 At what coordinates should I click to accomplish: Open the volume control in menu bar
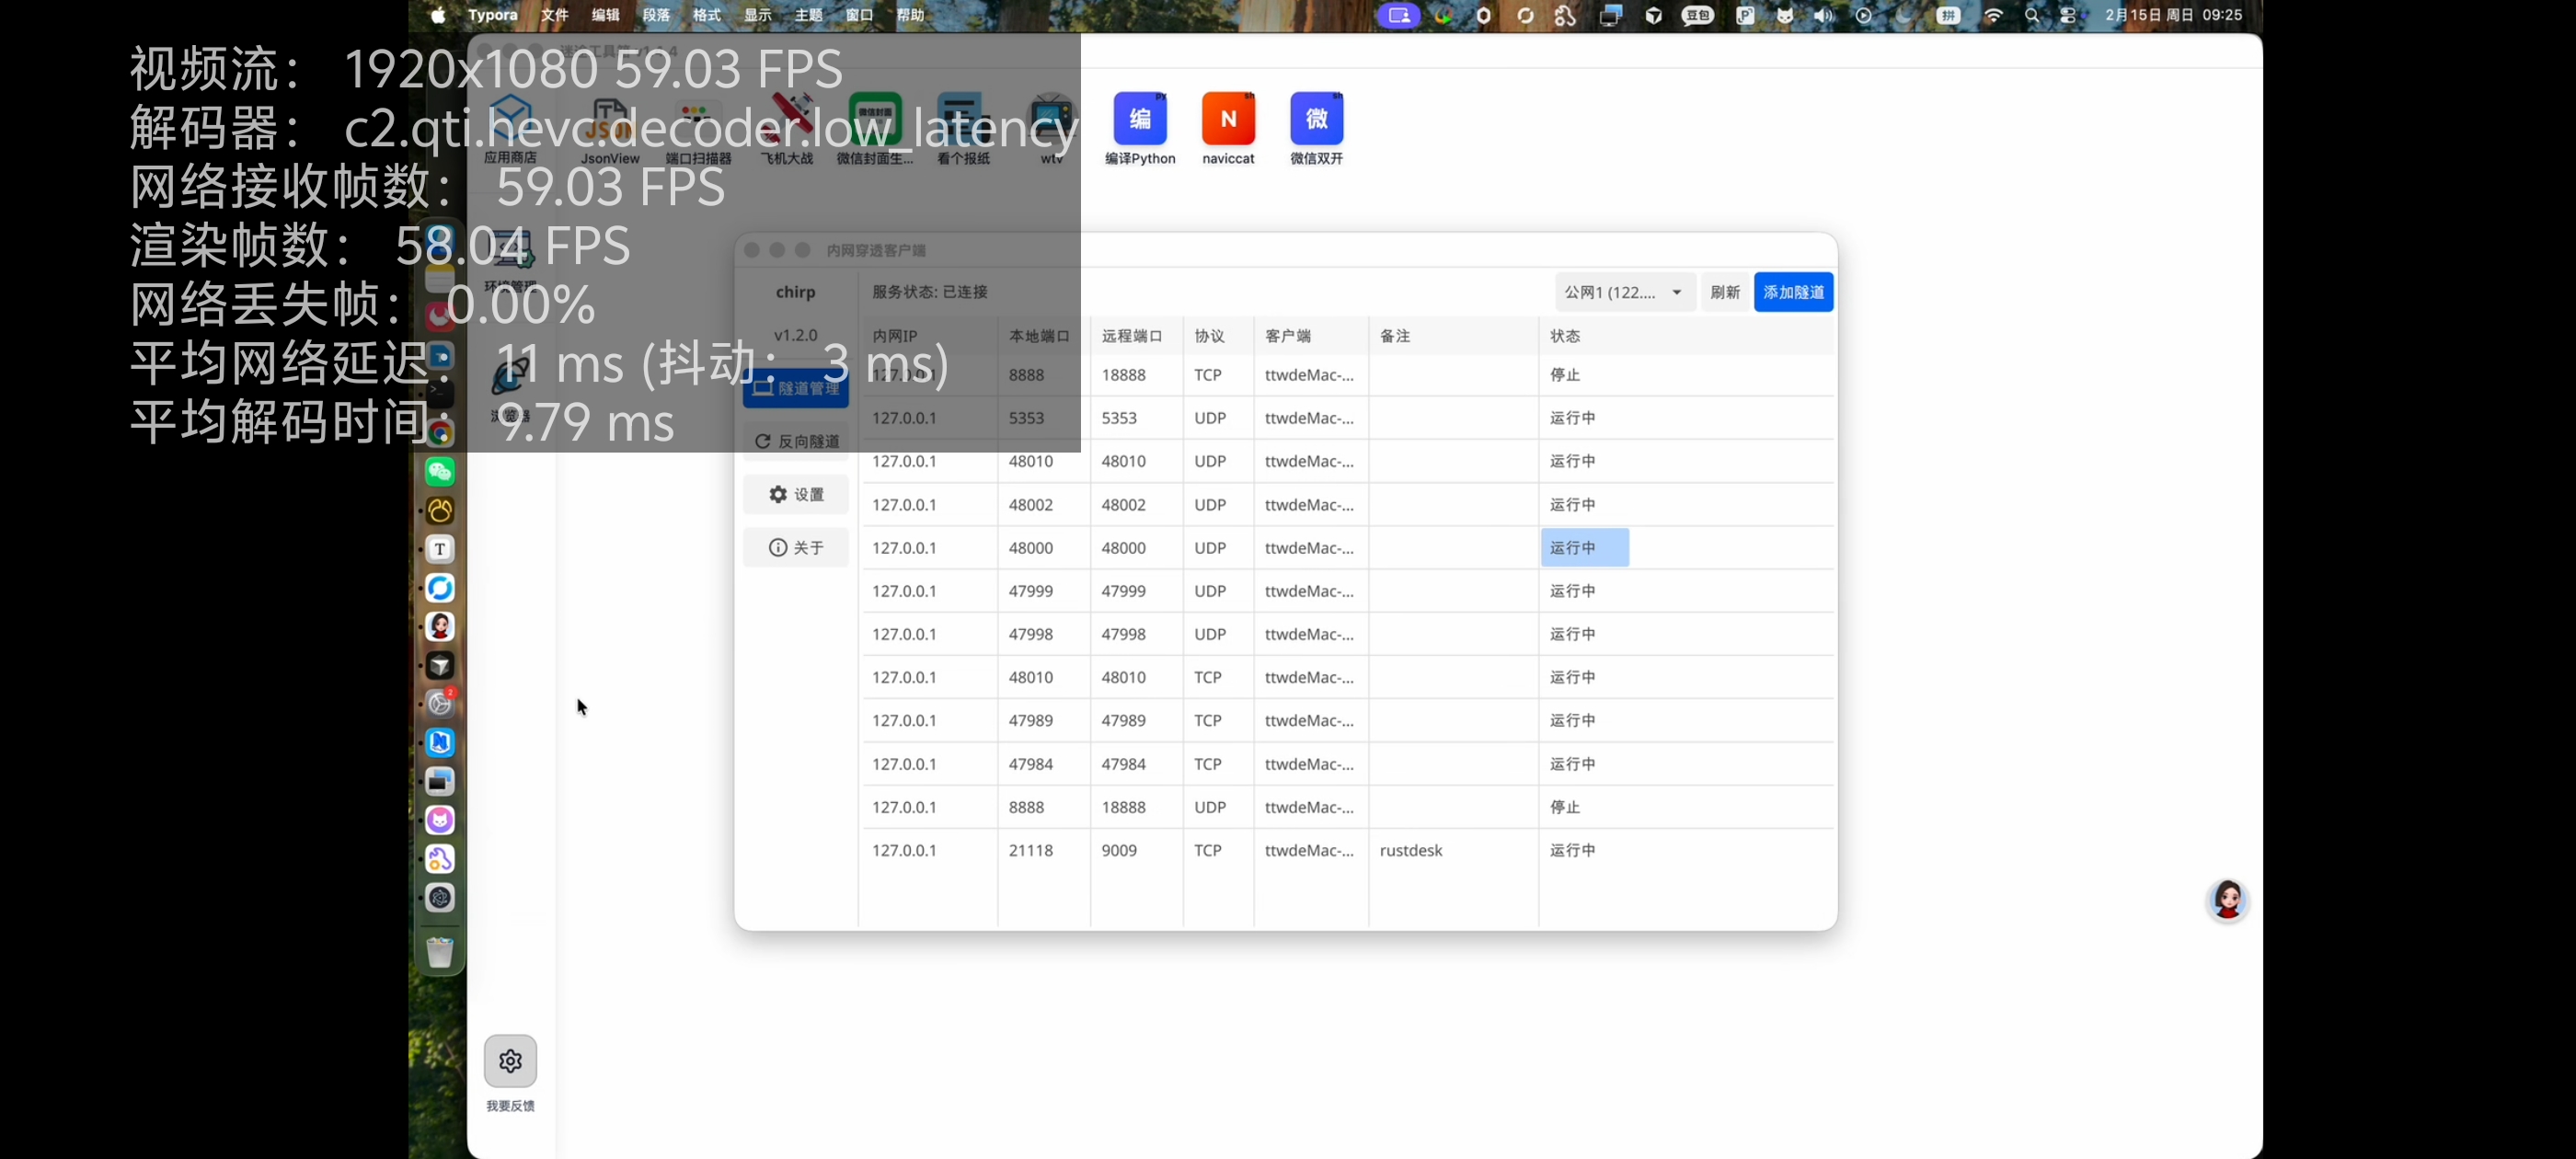[x=1824, y=15]
